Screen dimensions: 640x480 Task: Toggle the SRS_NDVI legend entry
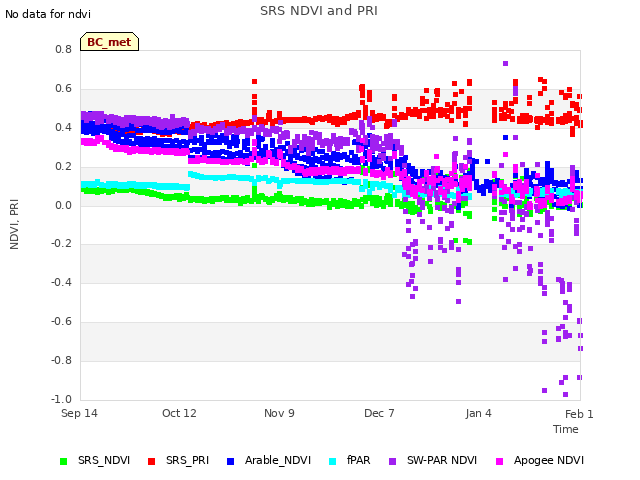click(95, 460)
